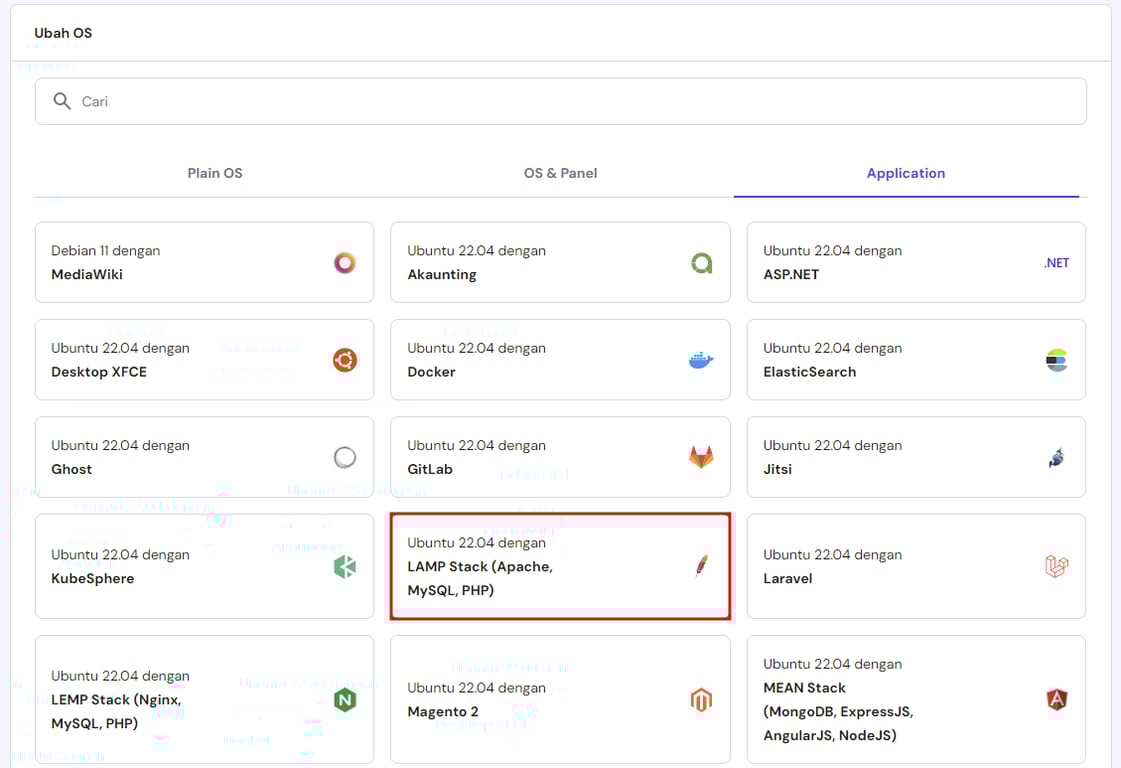Screen dimensions: 1121x768
Task: Click the KubeSphere logo icon
Action: tap(345, 567)
